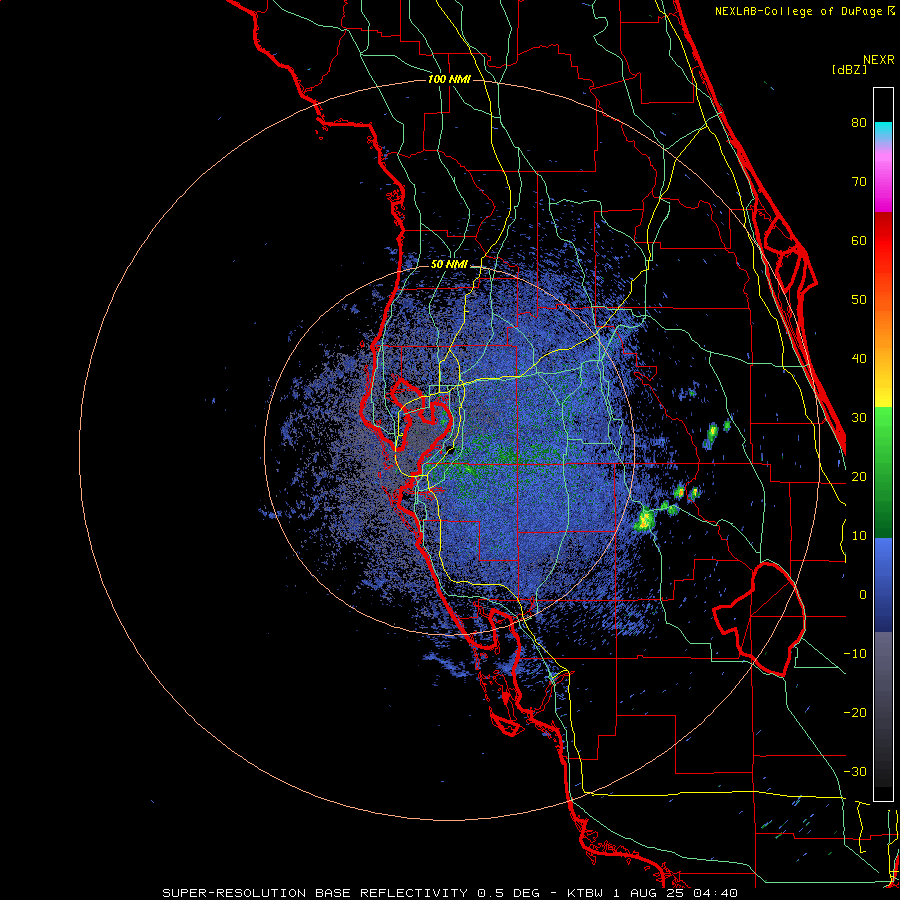
Task: Pick the blue segment of the color bar
Action: pyautogui.click(x=883, y=585)
